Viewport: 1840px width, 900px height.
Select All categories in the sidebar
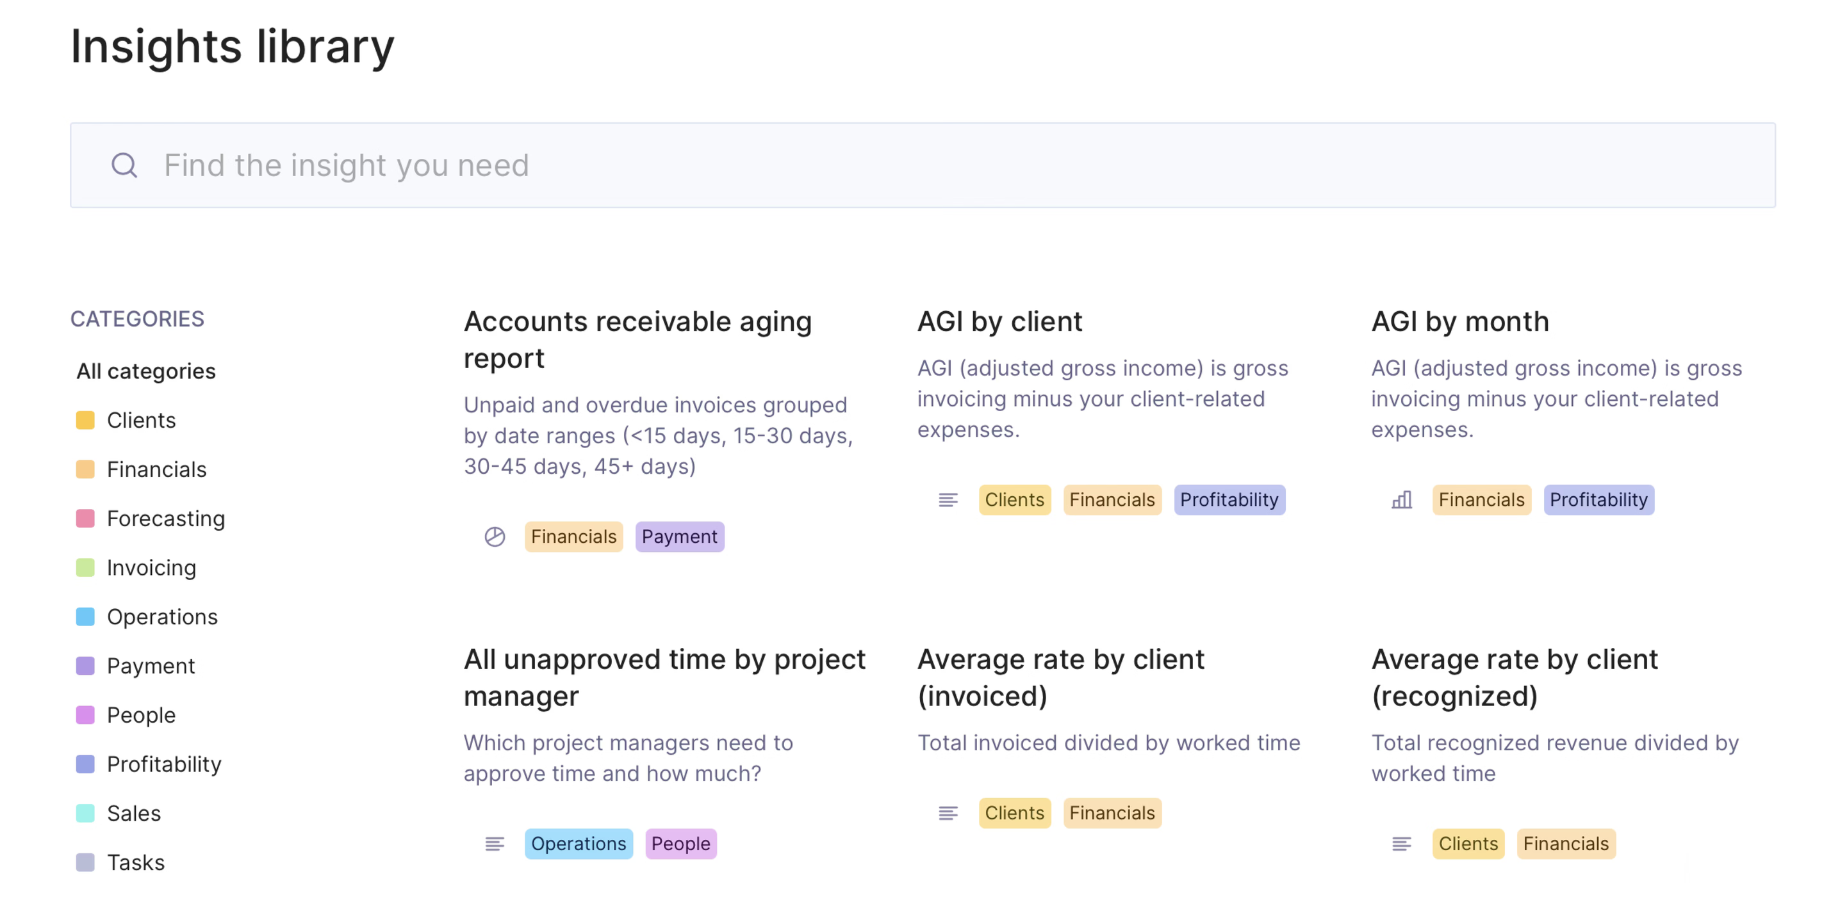point(146,371)
